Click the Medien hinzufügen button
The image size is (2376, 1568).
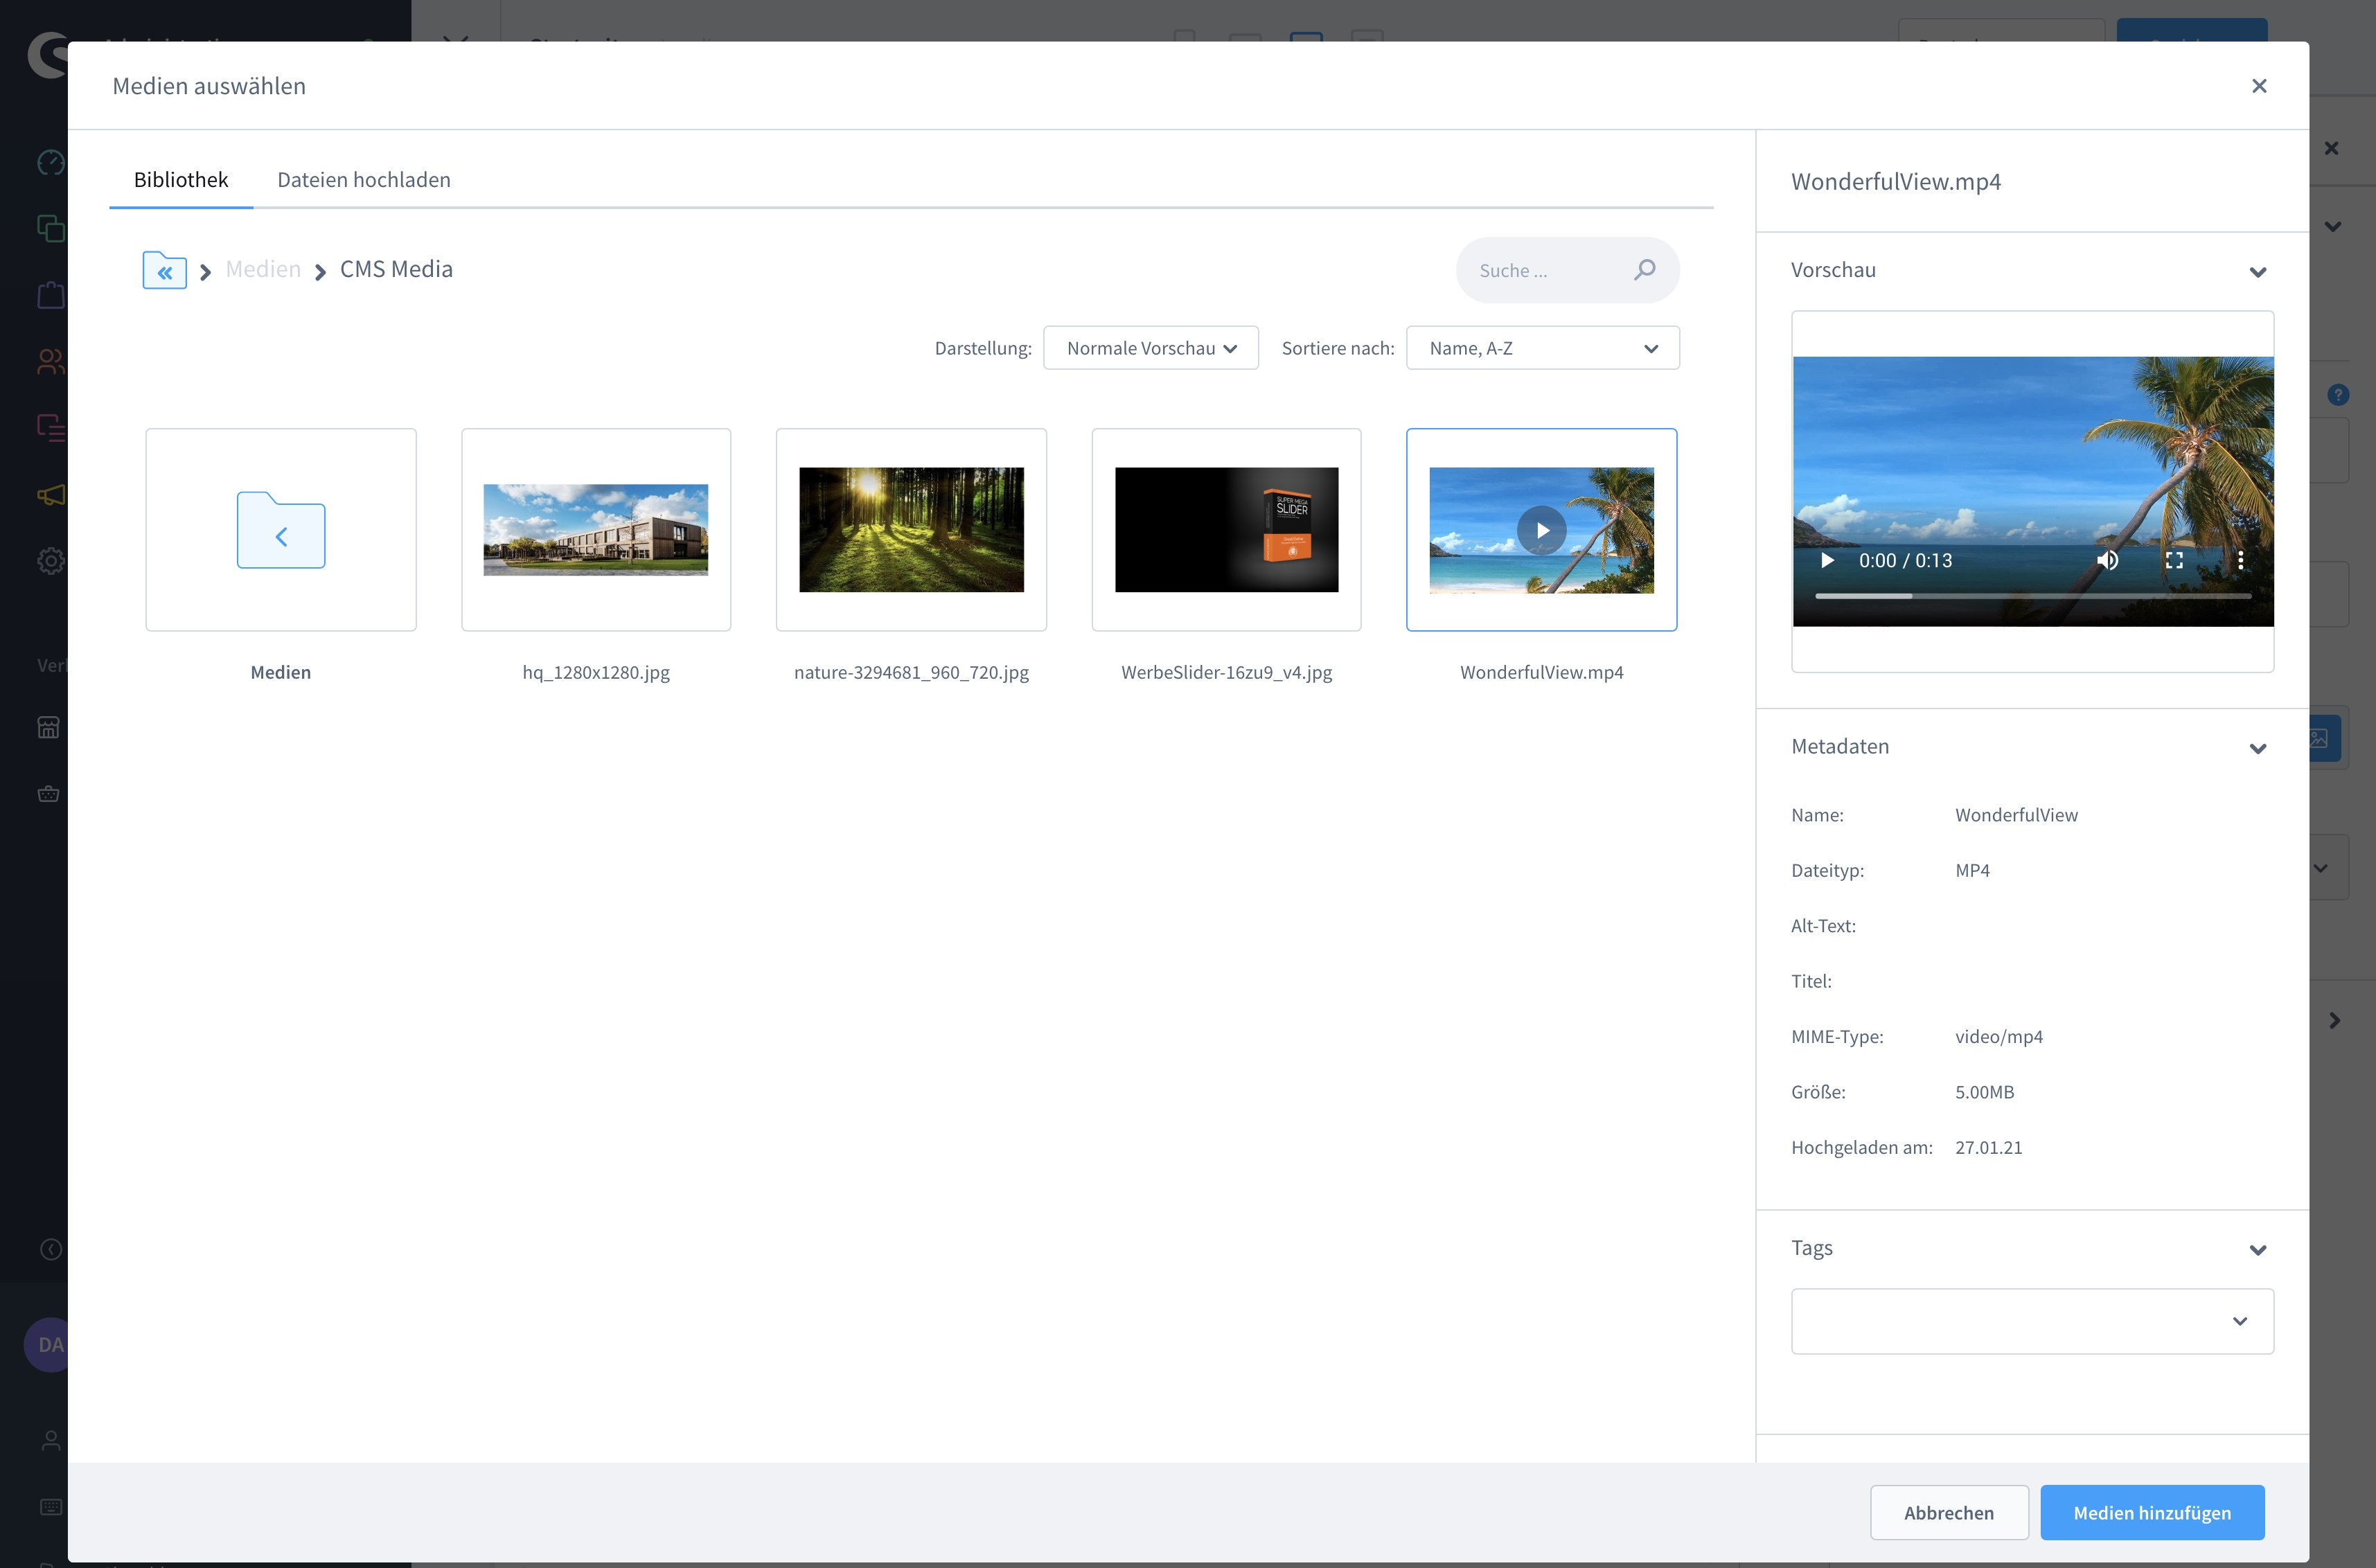click(x=2152, y=1512)
